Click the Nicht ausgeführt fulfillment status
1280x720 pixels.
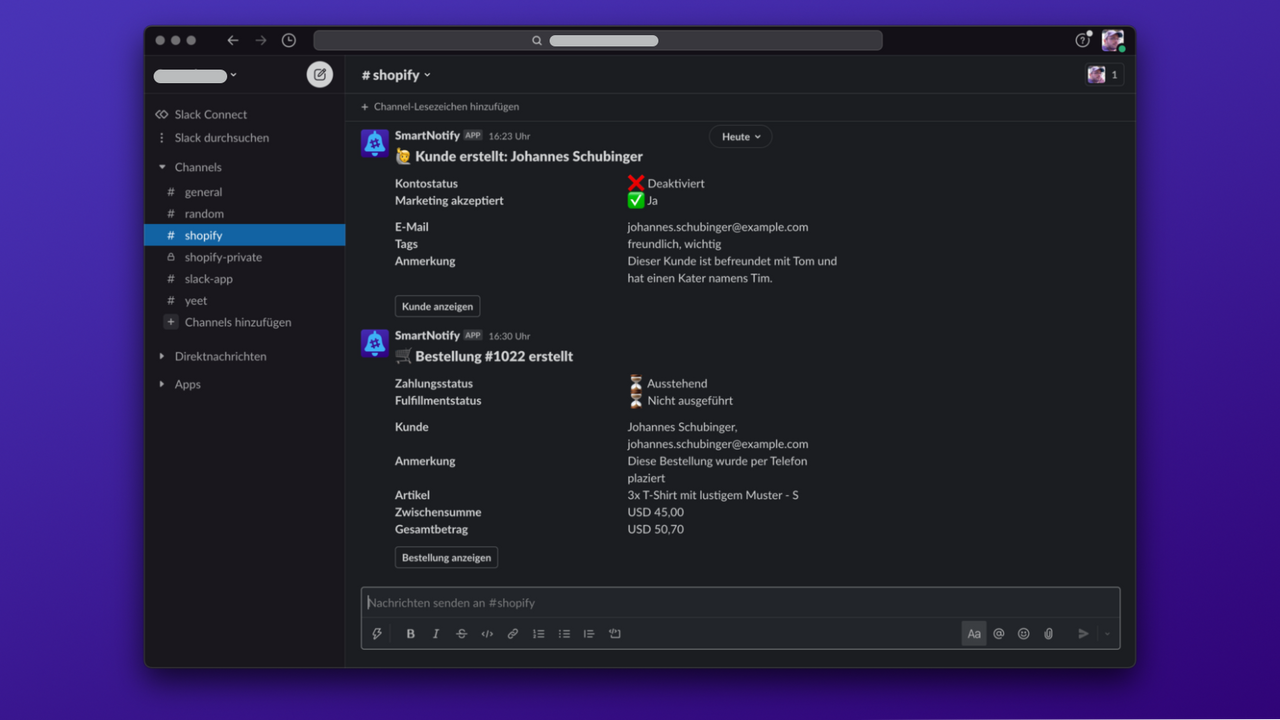point(690,400)
